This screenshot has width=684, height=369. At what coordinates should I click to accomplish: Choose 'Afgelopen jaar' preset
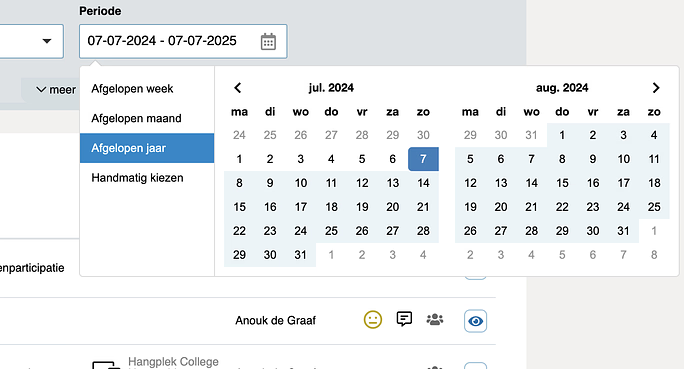147,148
